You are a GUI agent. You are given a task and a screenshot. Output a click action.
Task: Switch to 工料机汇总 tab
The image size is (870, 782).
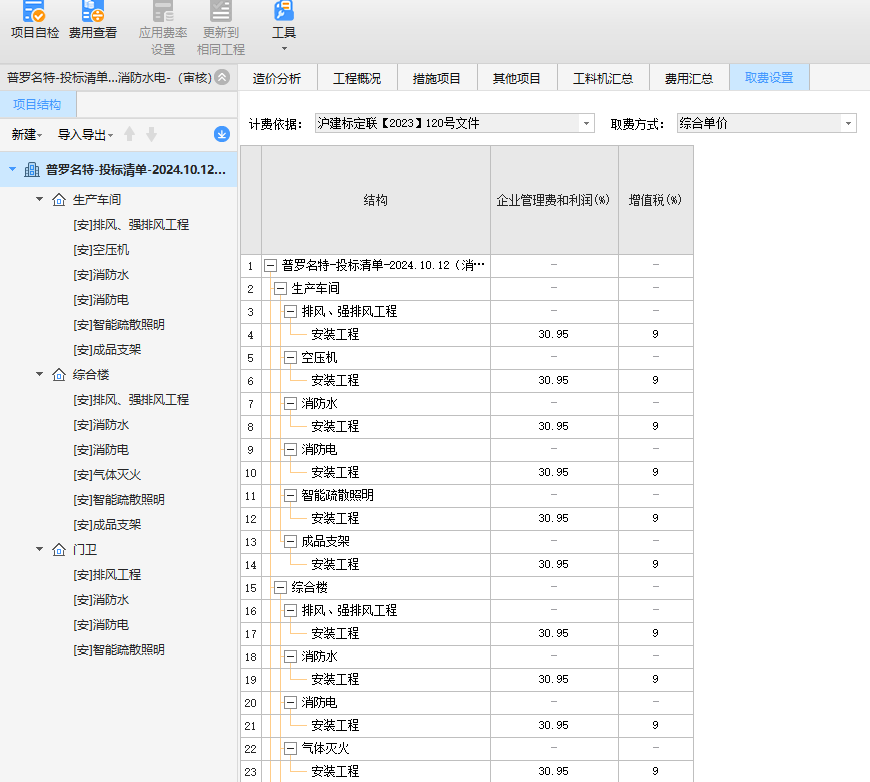pyautogui.click(x=603, y=78)
